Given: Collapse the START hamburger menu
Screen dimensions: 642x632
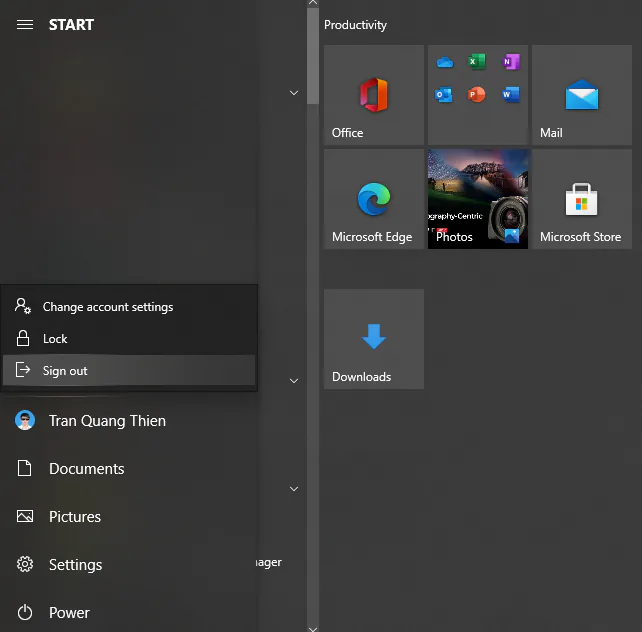Looking at the screenshot, I should click(25, 25).
